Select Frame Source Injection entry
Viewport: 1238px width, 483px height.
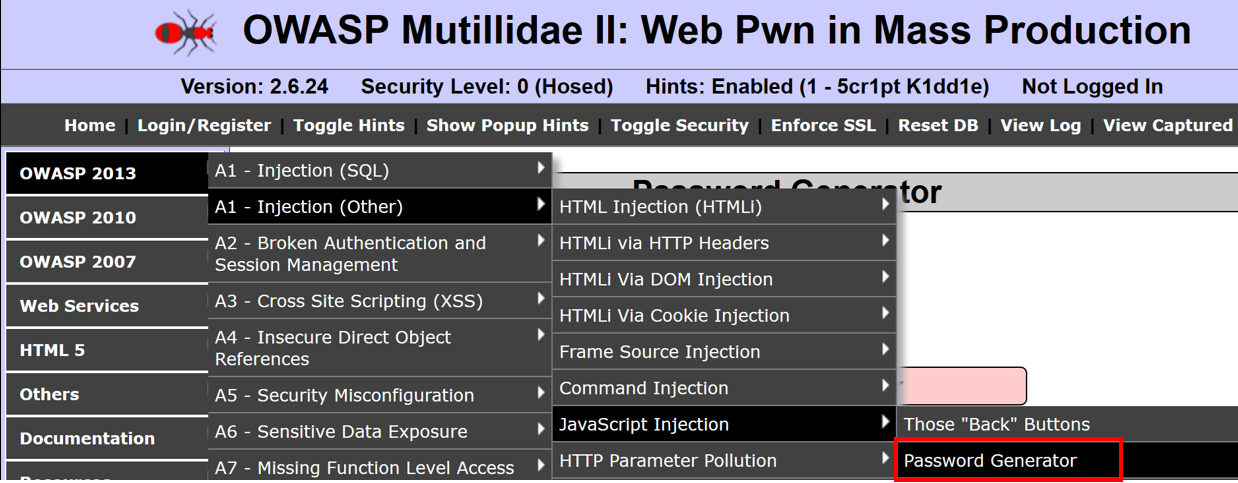(x=724, y=351)
